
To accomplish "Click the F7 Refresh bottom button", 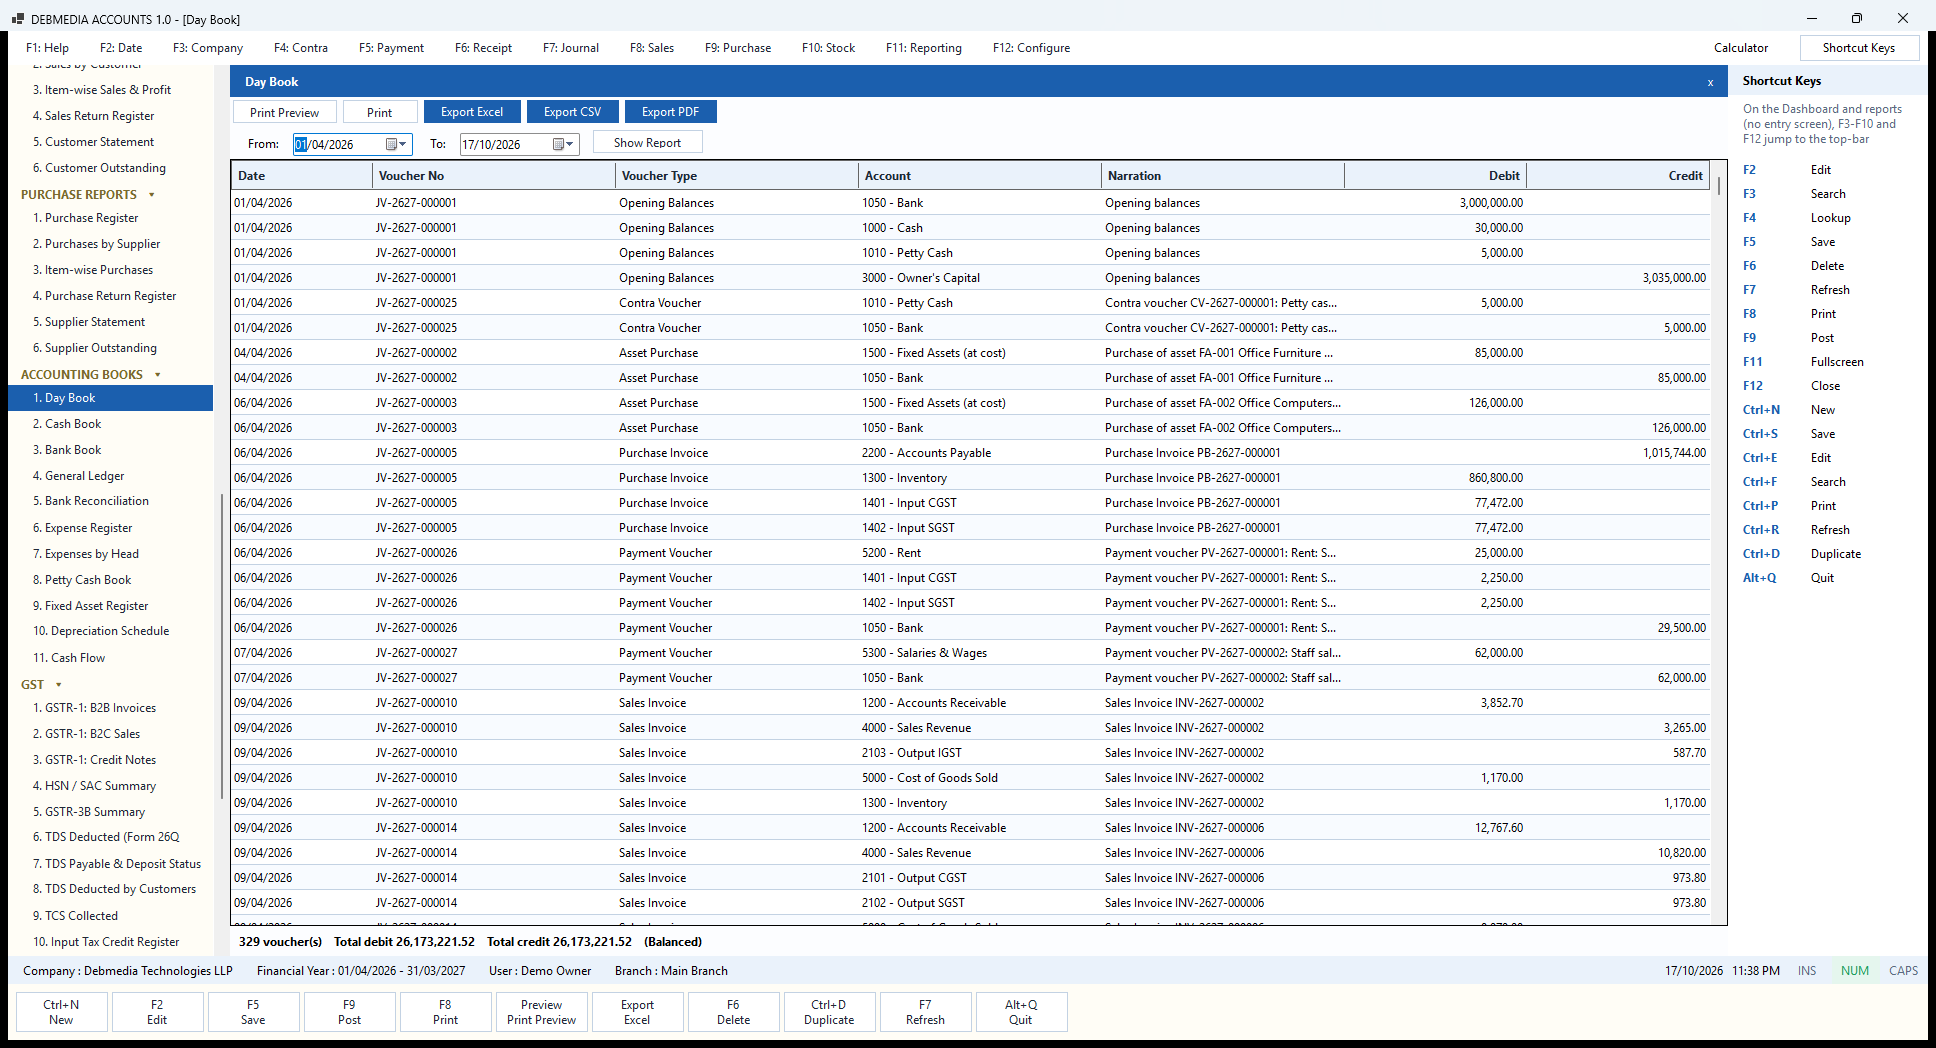I will point(925,1012).
